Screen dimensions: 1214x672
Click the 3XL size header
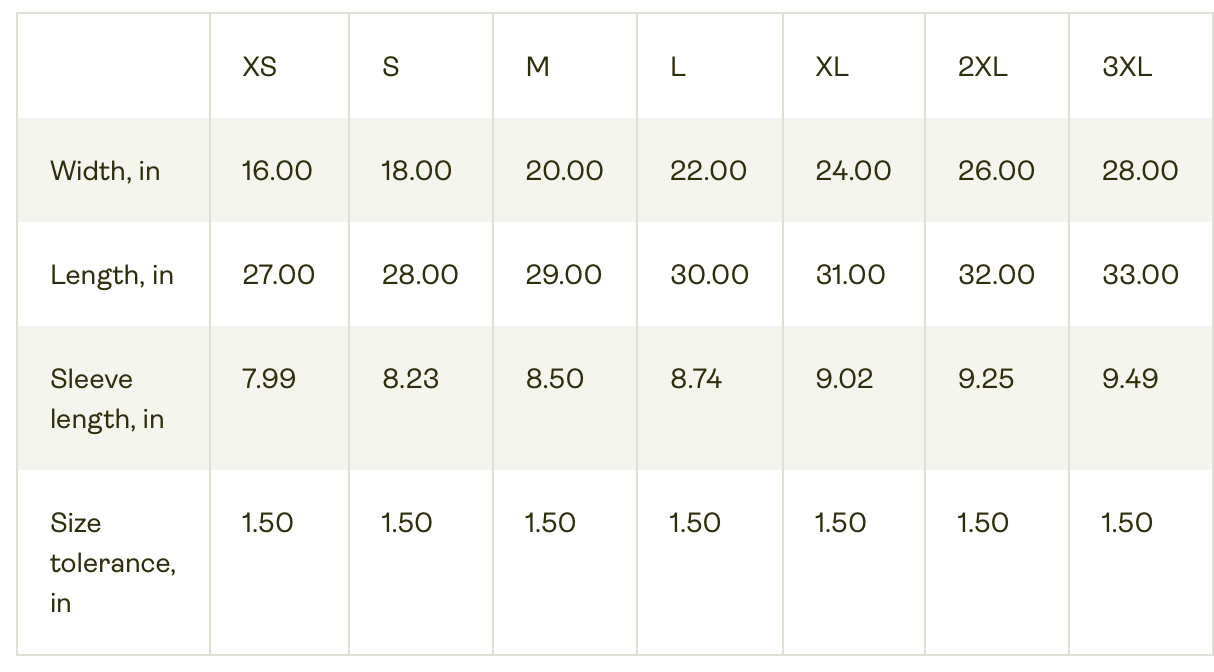coord(1126,67)
